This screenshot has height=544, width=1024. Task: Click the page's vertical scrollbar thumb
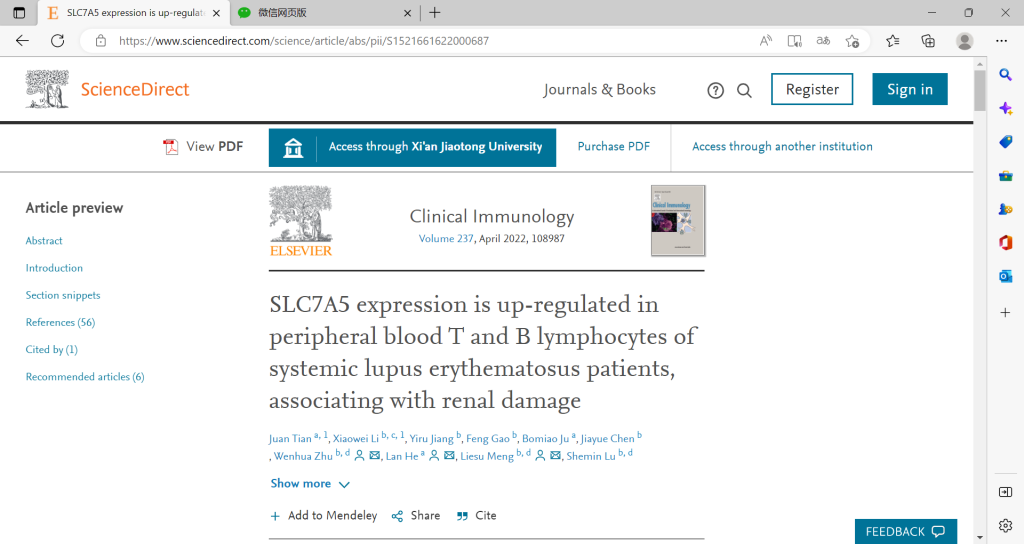(x=980, y=90)
